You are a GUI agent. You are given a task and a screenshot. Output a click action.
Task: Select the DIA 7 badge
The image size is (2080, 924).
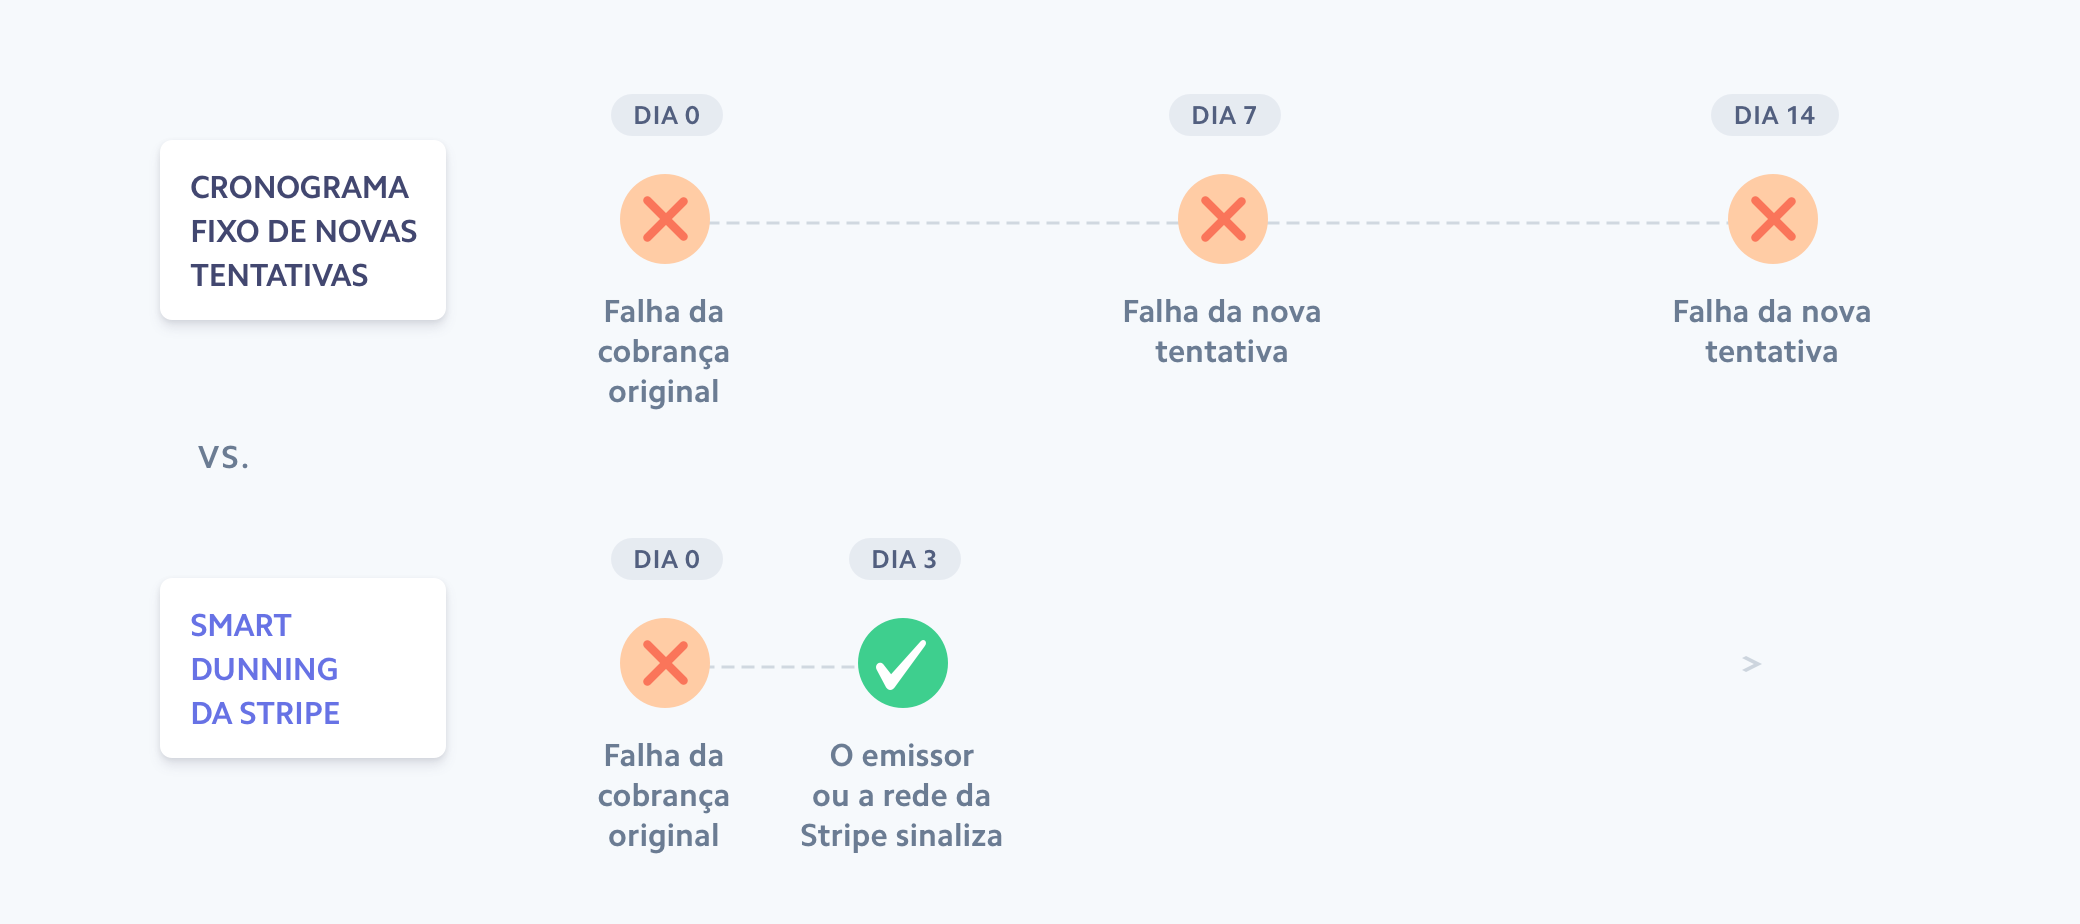(1224, 115)
